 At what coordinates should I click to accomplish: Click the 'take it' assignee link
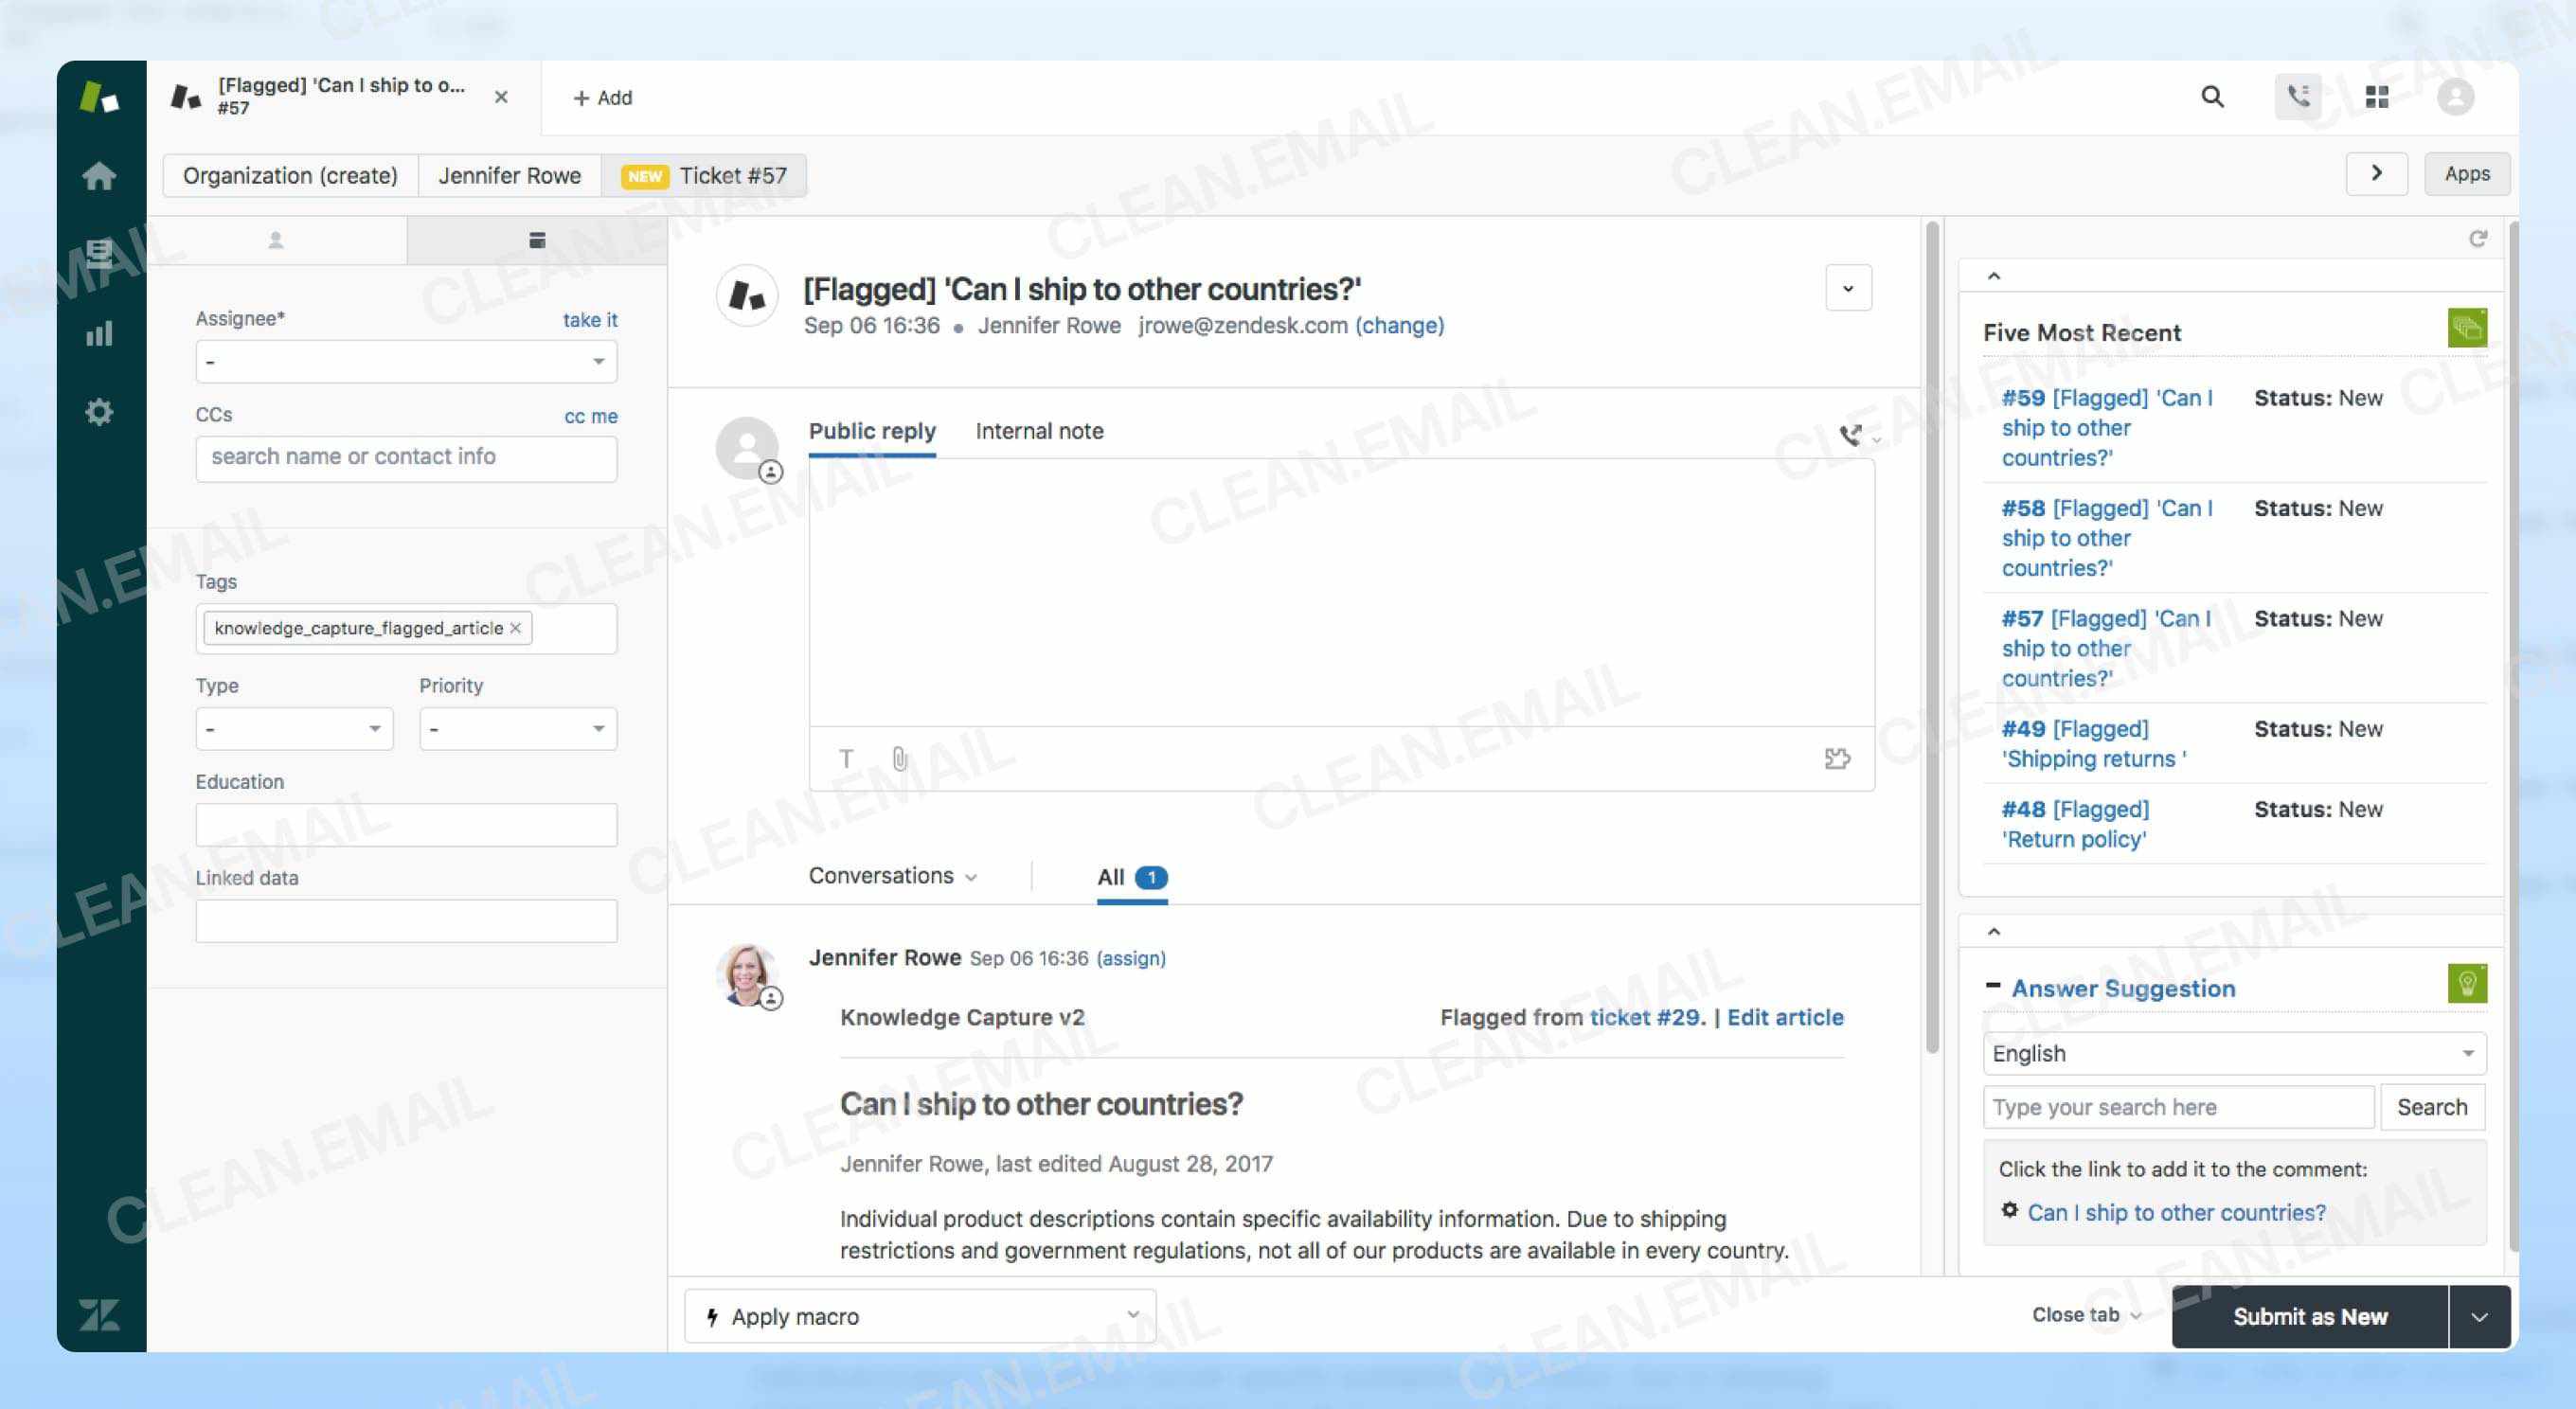tap(589, 320)
